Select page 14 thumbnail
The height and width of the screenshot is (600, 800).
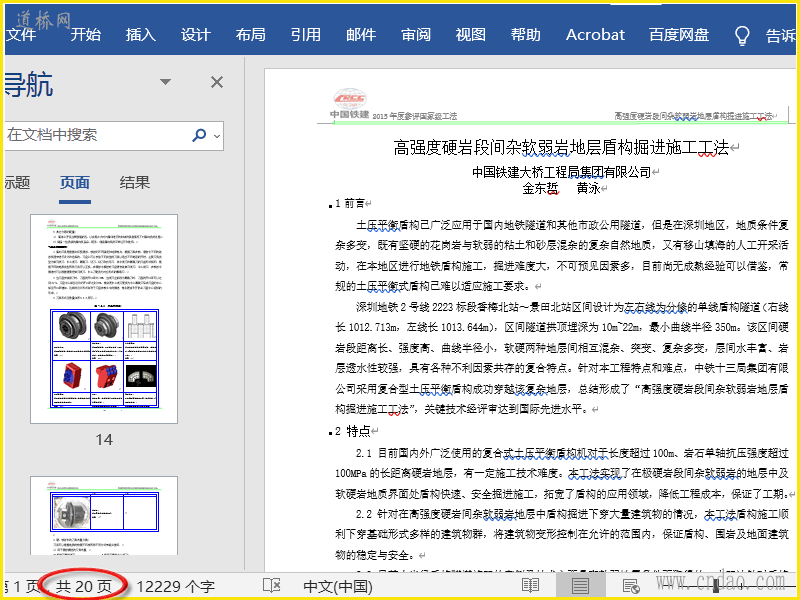point(104,320)
